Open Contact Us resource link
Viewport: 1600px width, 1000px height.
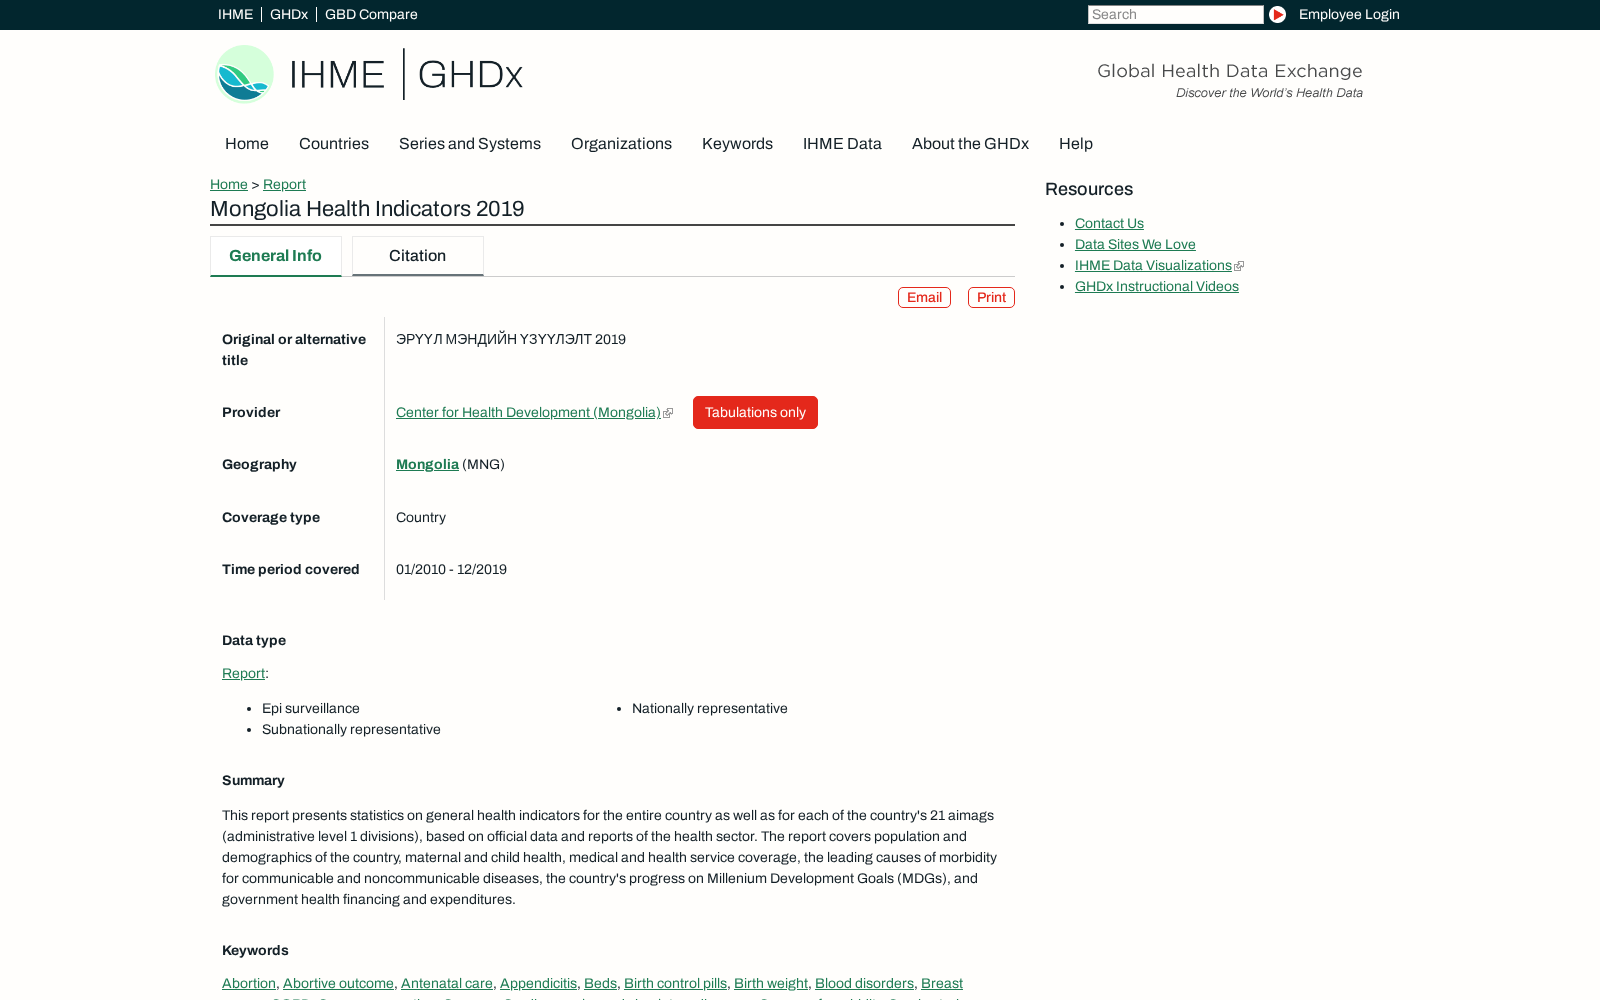point(1109,223)
